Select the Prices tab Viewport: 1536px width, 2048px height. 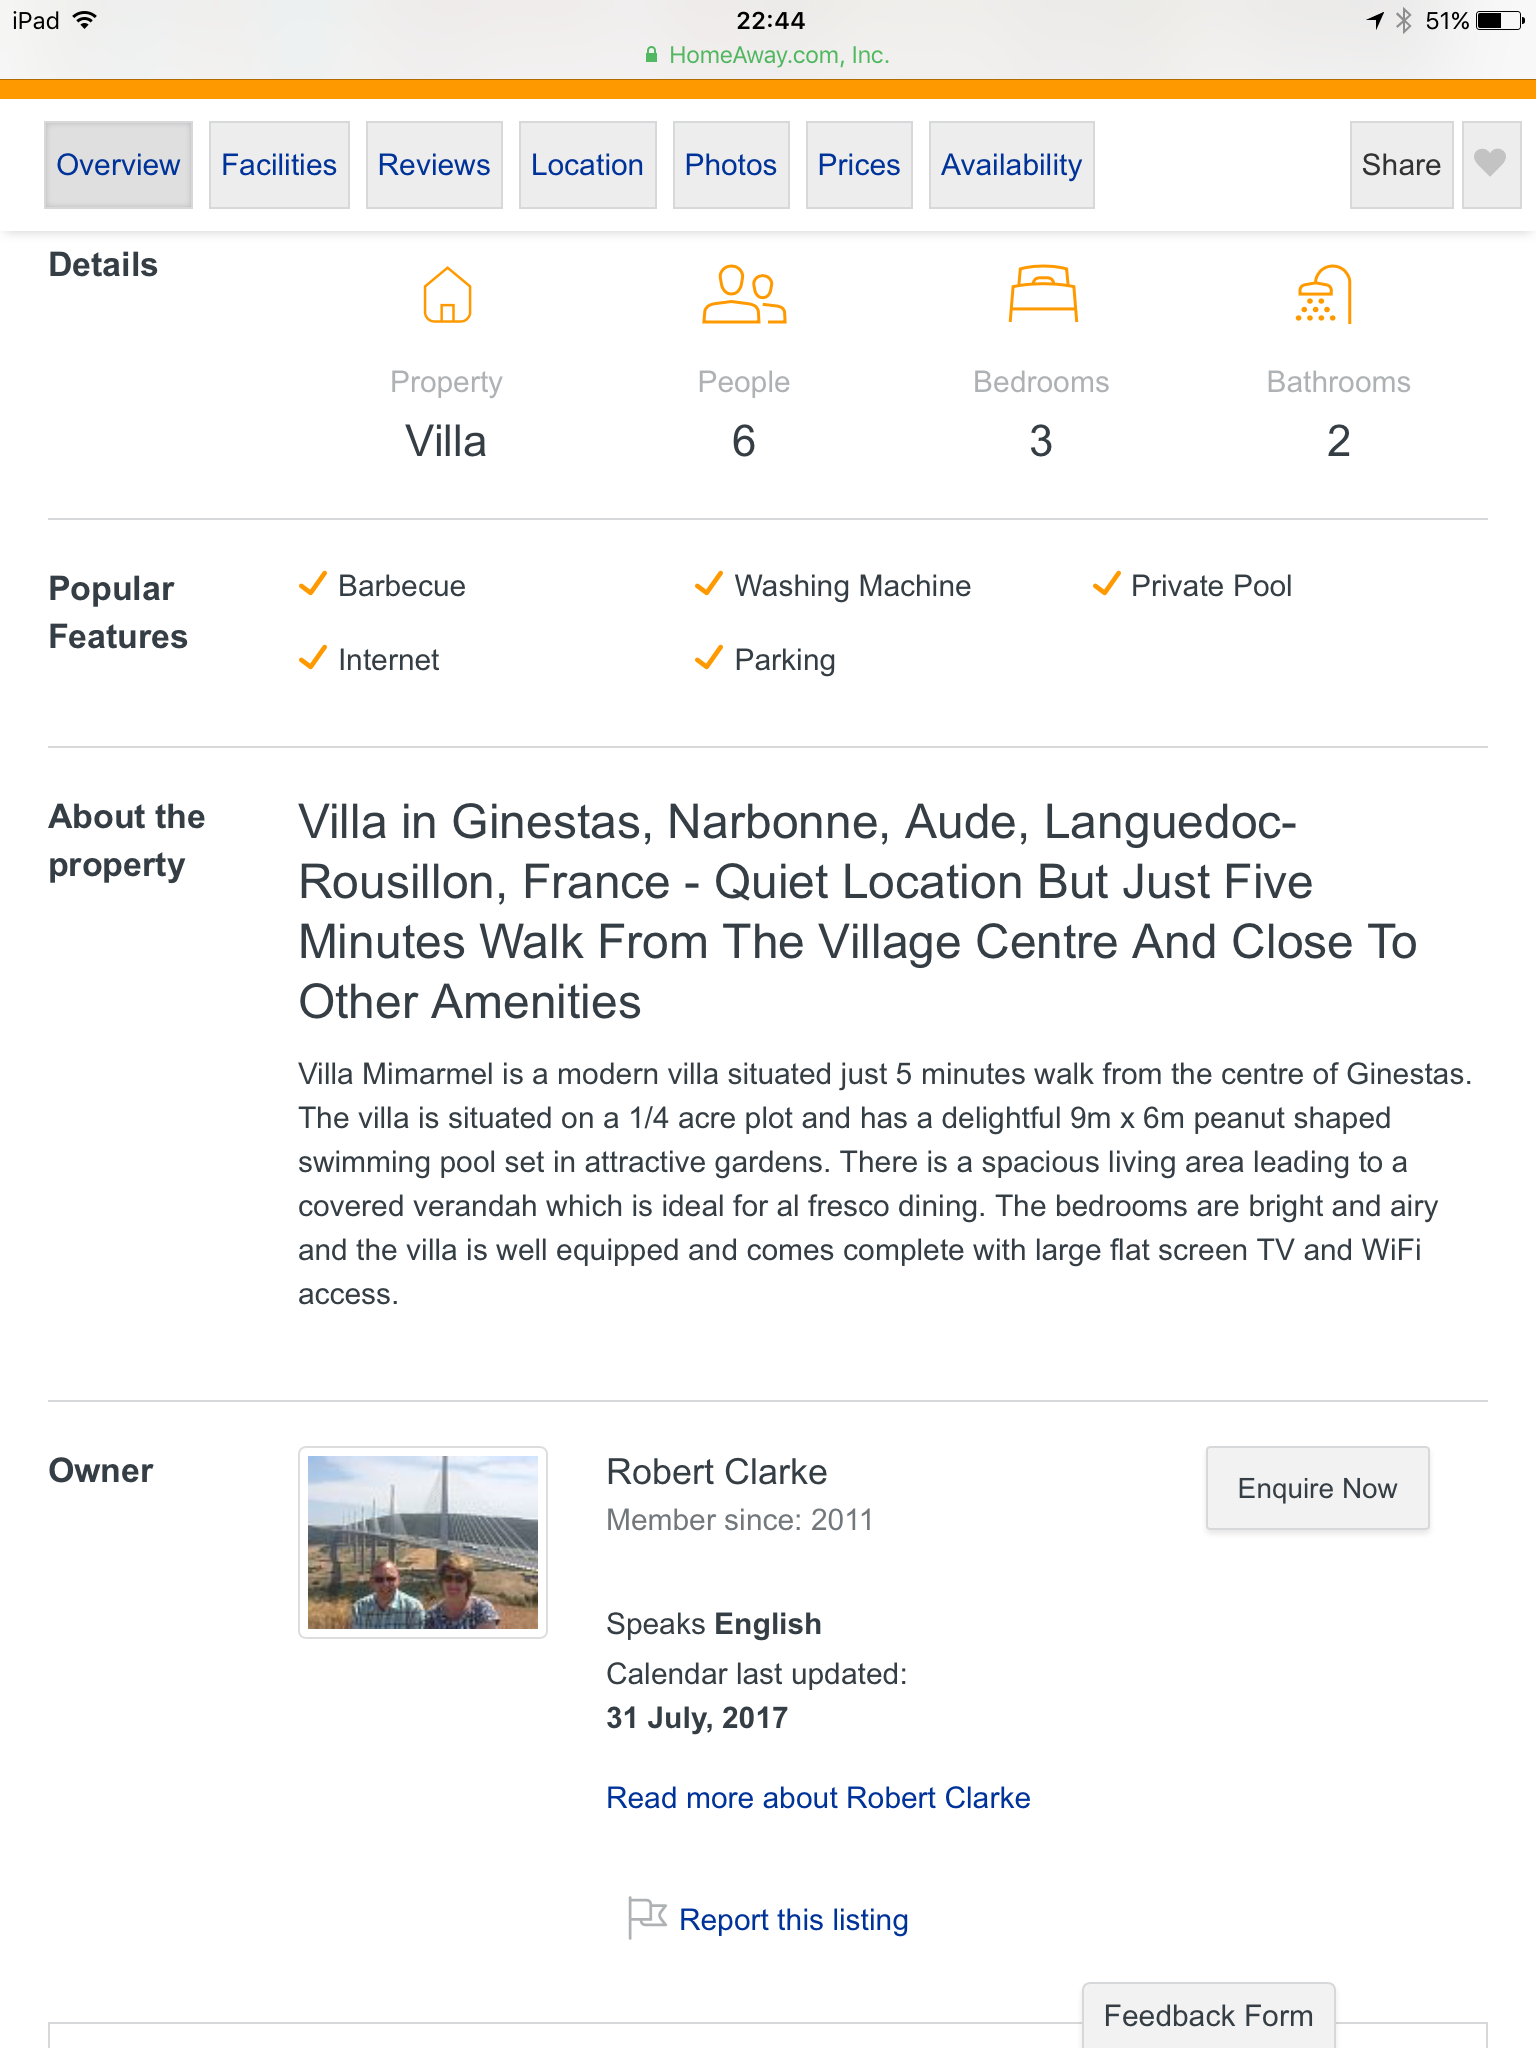(x=859, y=165)
